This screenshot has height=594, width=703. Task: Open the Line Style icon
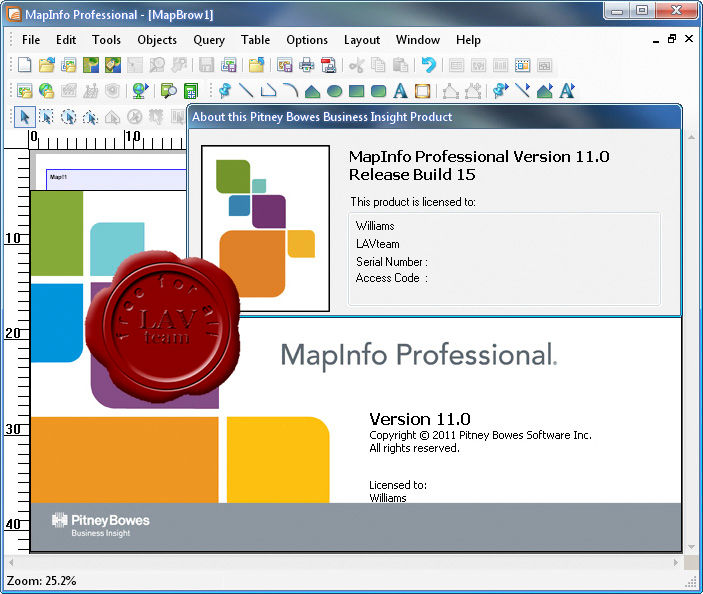tap(522, 91)
